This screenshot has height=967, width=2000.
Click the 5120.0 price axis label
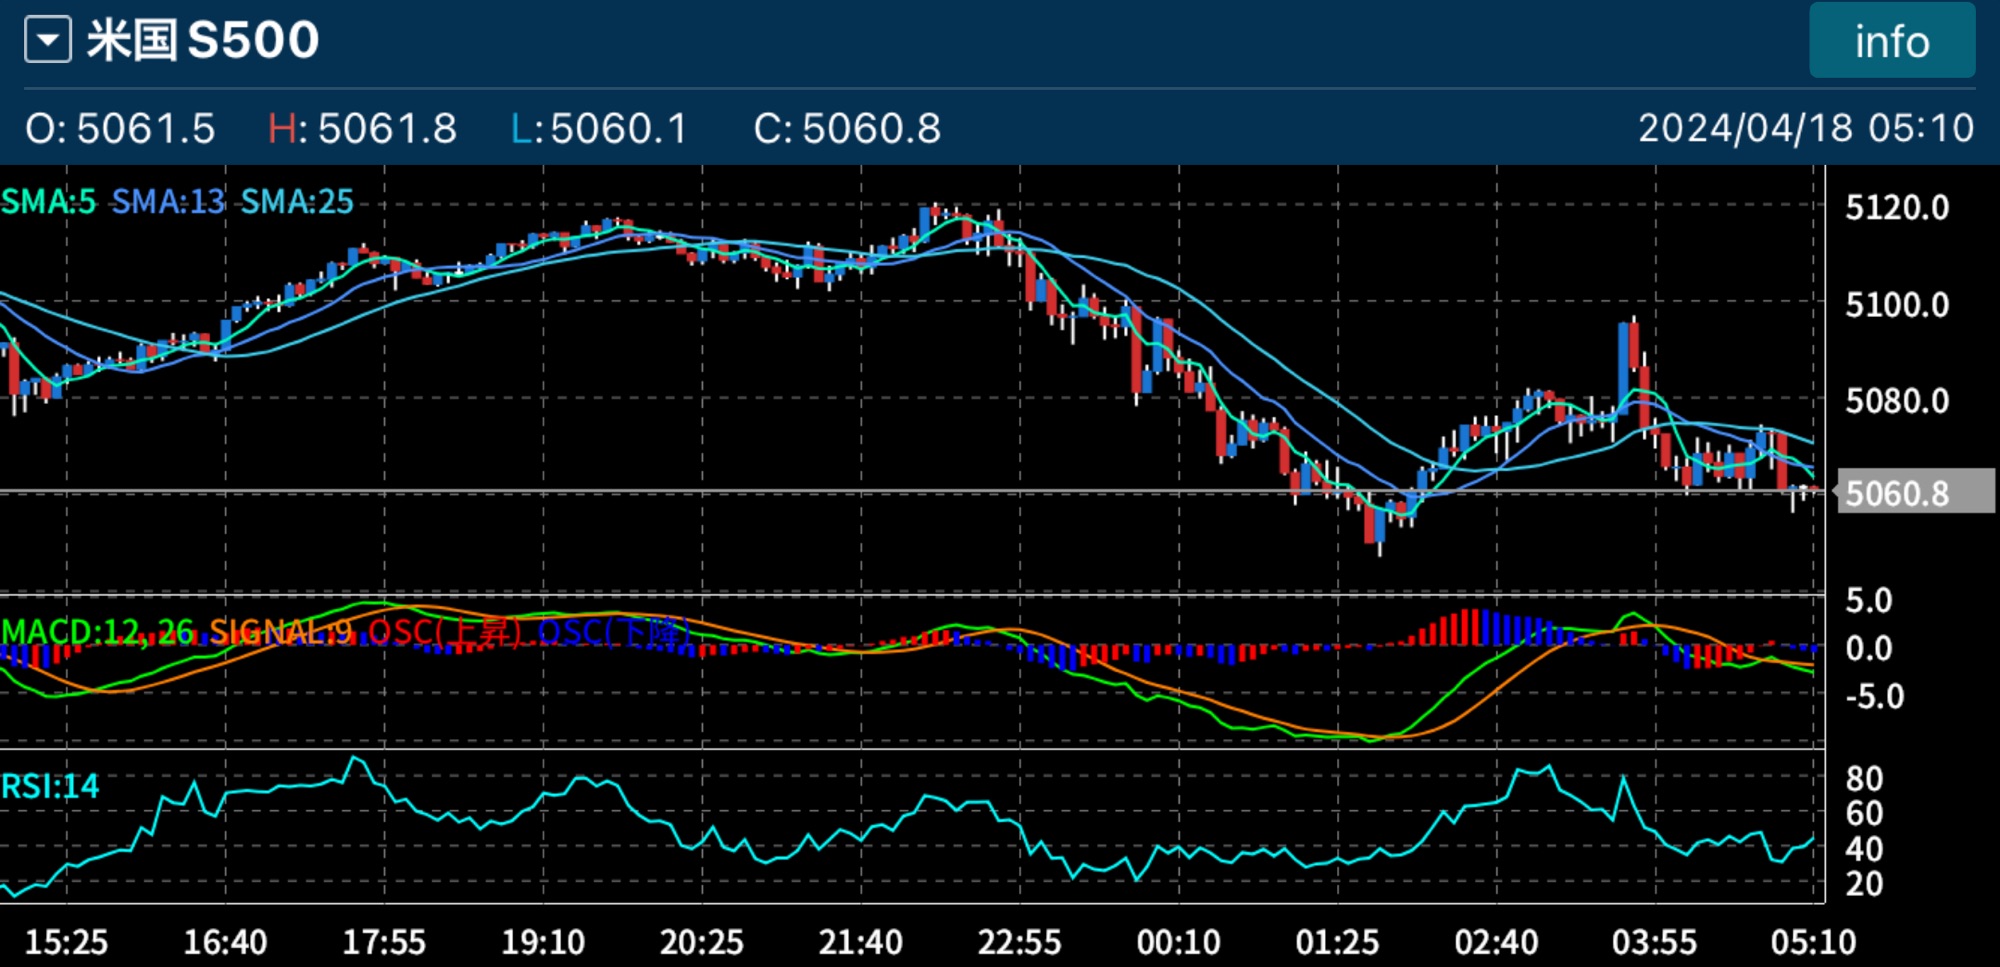point(1896,208)
